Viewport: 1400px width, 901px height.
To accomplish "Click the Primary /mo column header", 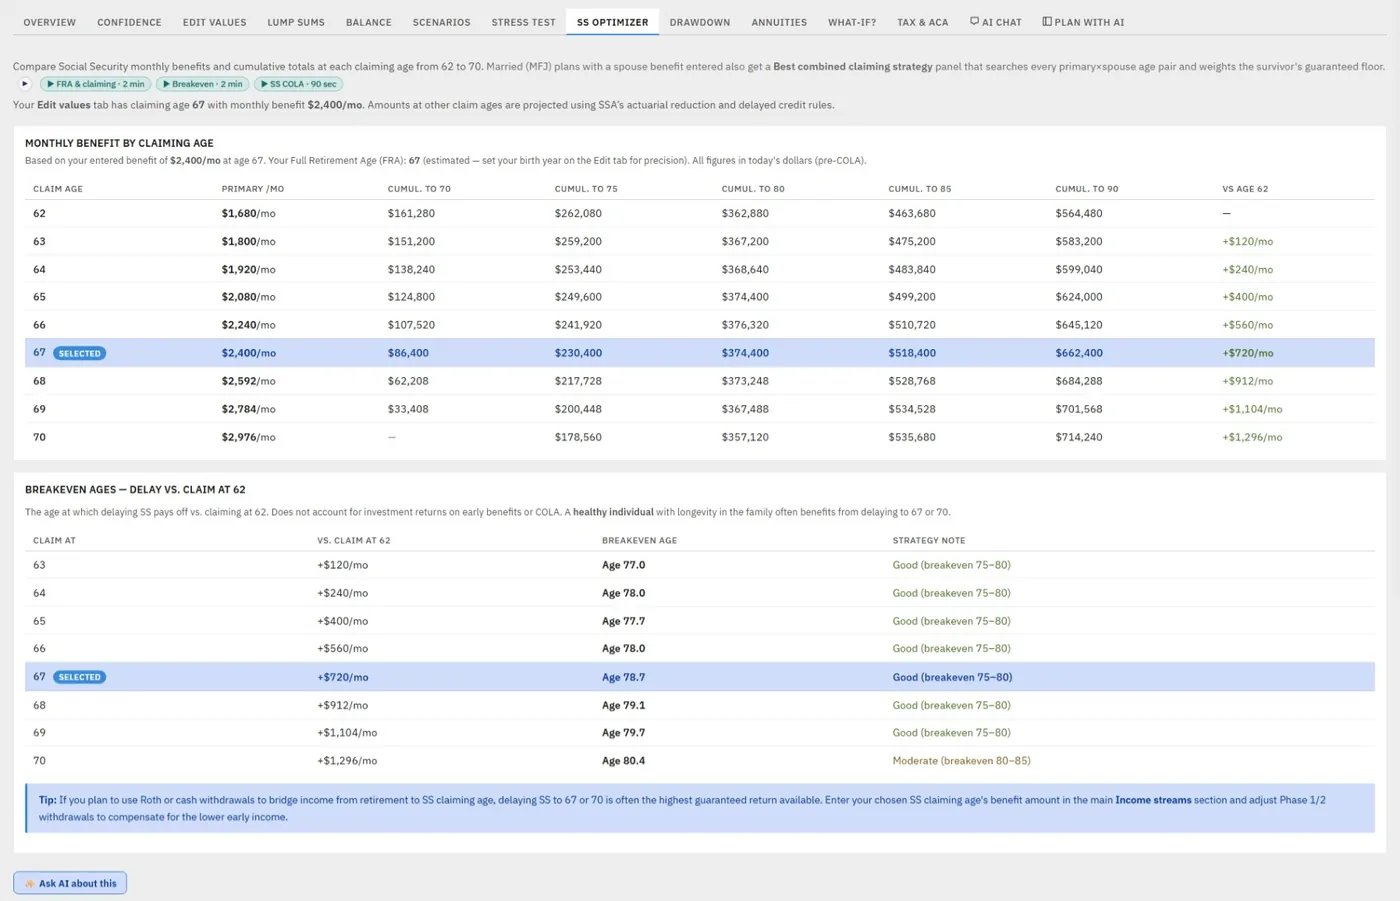I will (253, 189).
